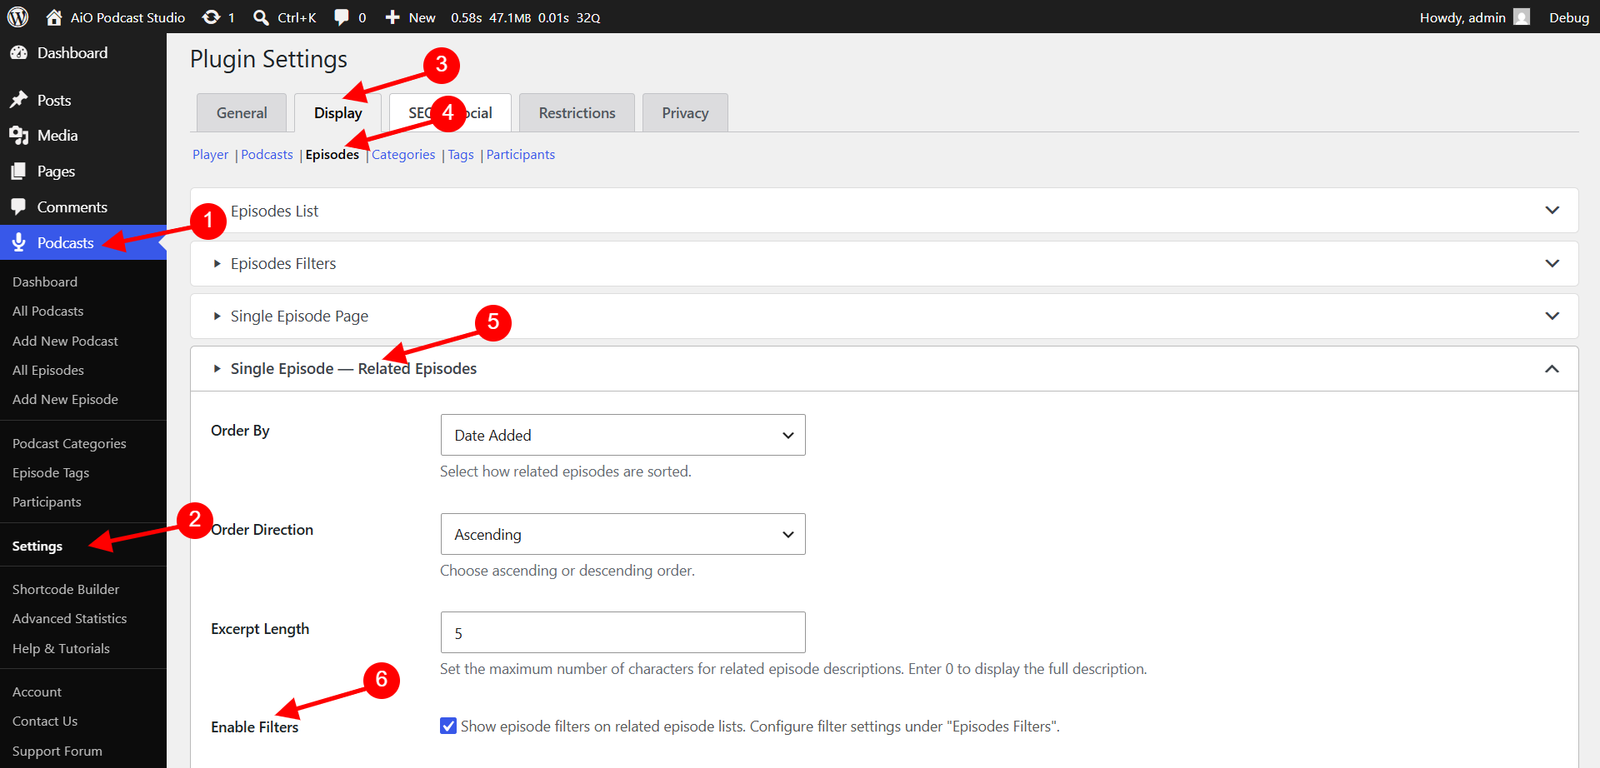This screenshot has height=768, width=1600.
Task: Click the Dashboard gauge icon in sidebar
Action: pos(18,53)
